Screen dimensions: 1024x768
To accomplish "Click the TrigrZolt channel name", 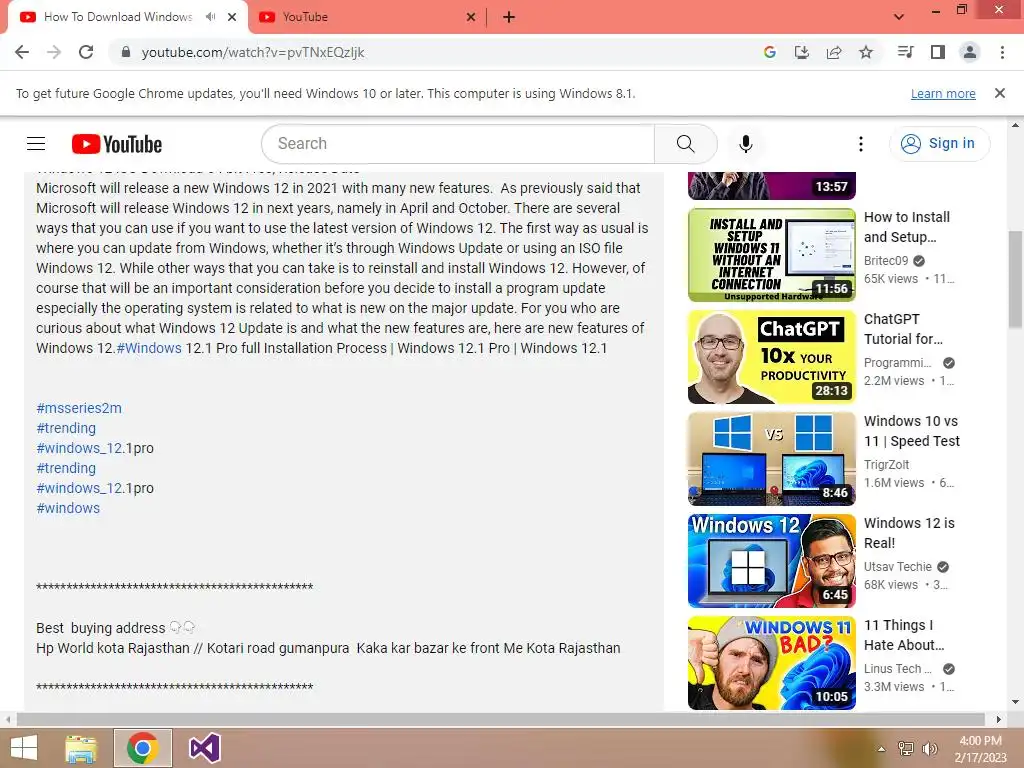I will click(886, 464).
